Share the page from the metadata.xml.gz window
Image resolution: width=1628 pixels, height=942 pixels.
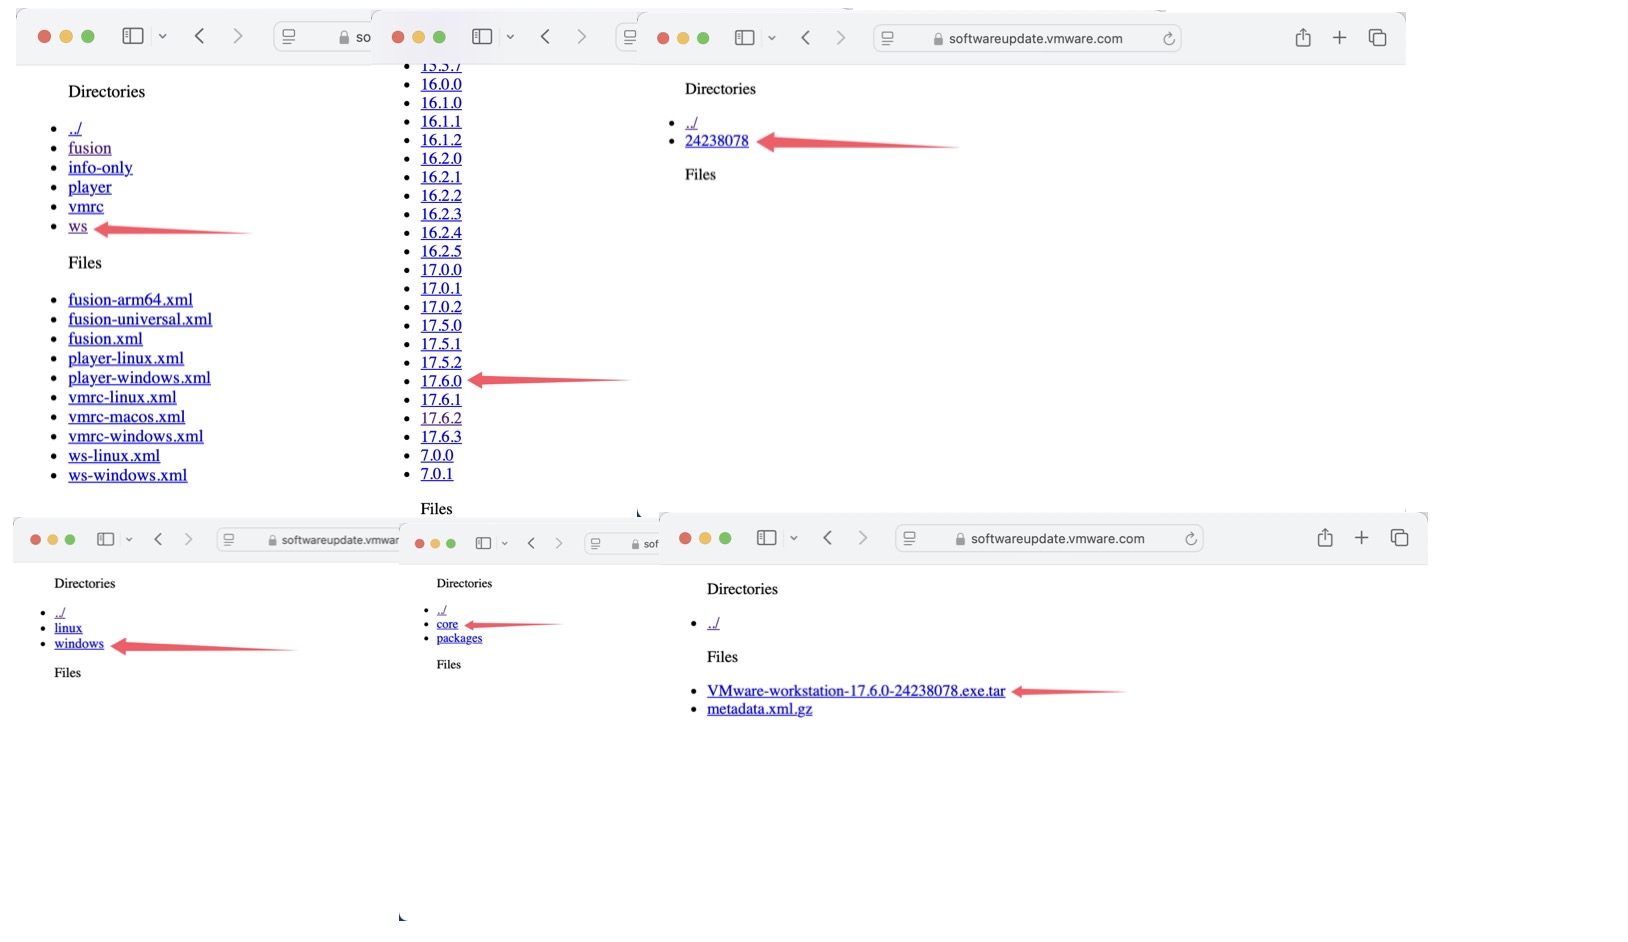(x=1325, y=538)
